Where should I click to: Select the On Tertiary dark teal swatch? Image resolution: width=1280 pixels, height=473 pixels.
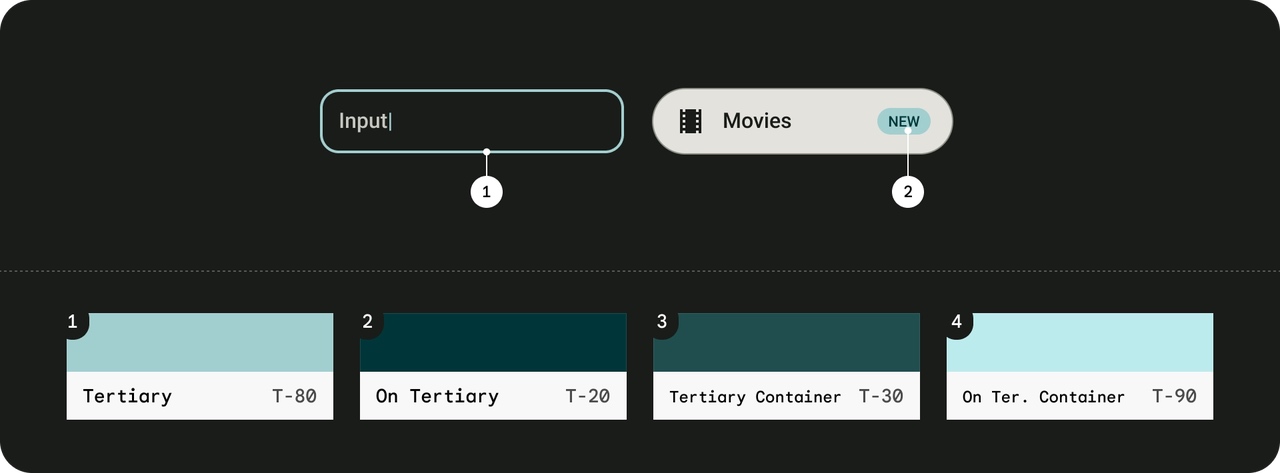(x=493, y=343)
